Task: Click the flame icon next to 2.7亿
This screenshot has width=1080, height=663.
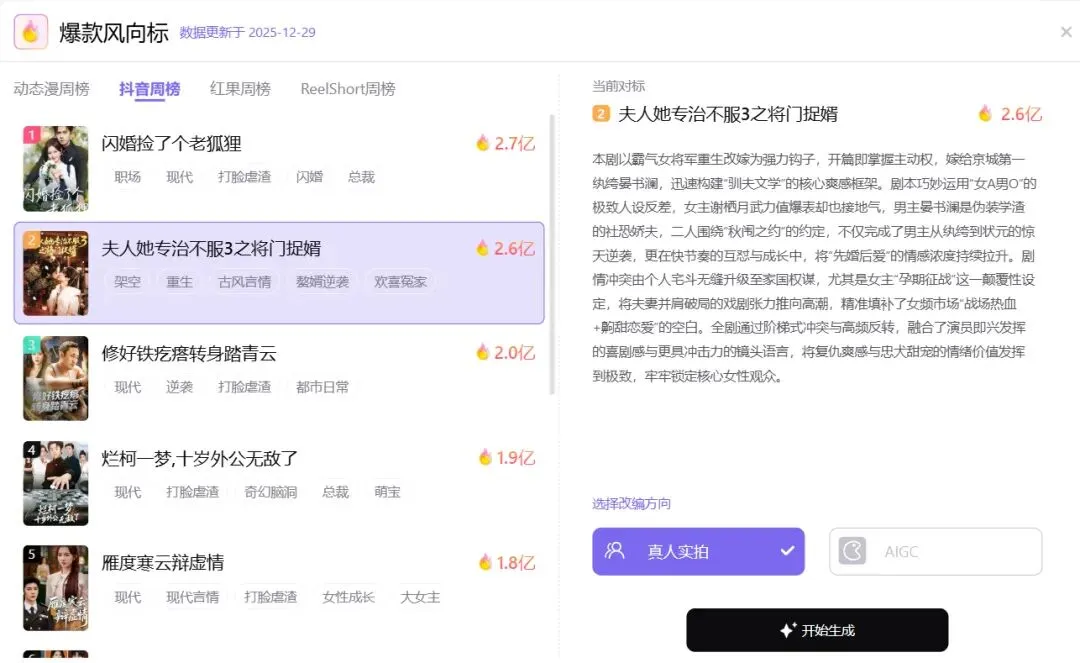Action: [x=482, y=143]
